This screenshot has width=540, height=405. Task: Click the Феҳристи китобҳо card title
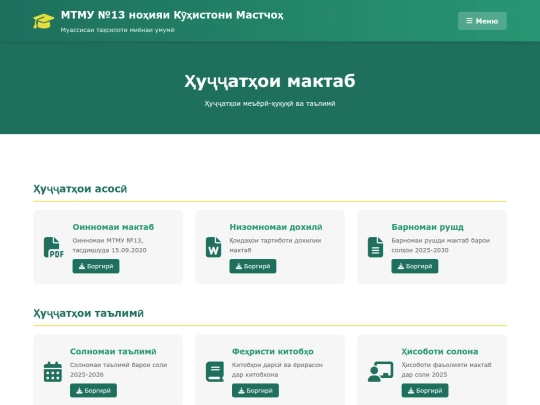click(x=273, y=351)
